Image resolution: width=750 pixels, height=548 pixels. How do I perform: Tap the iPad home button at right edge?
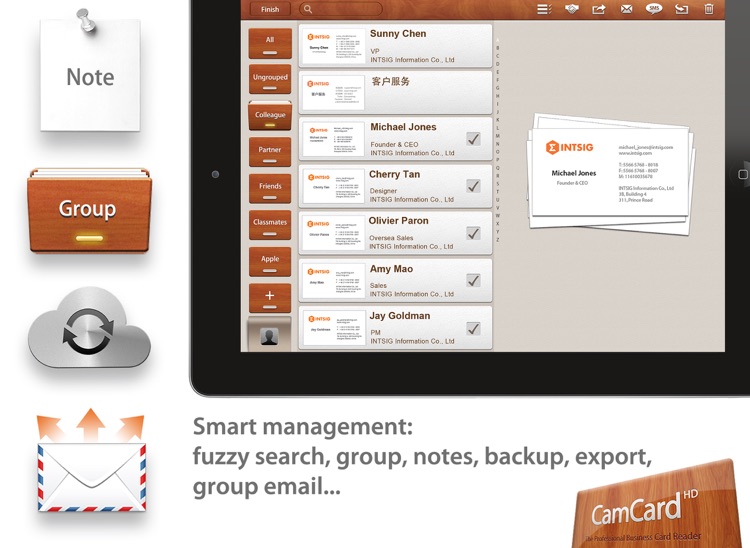click(742, 175)
